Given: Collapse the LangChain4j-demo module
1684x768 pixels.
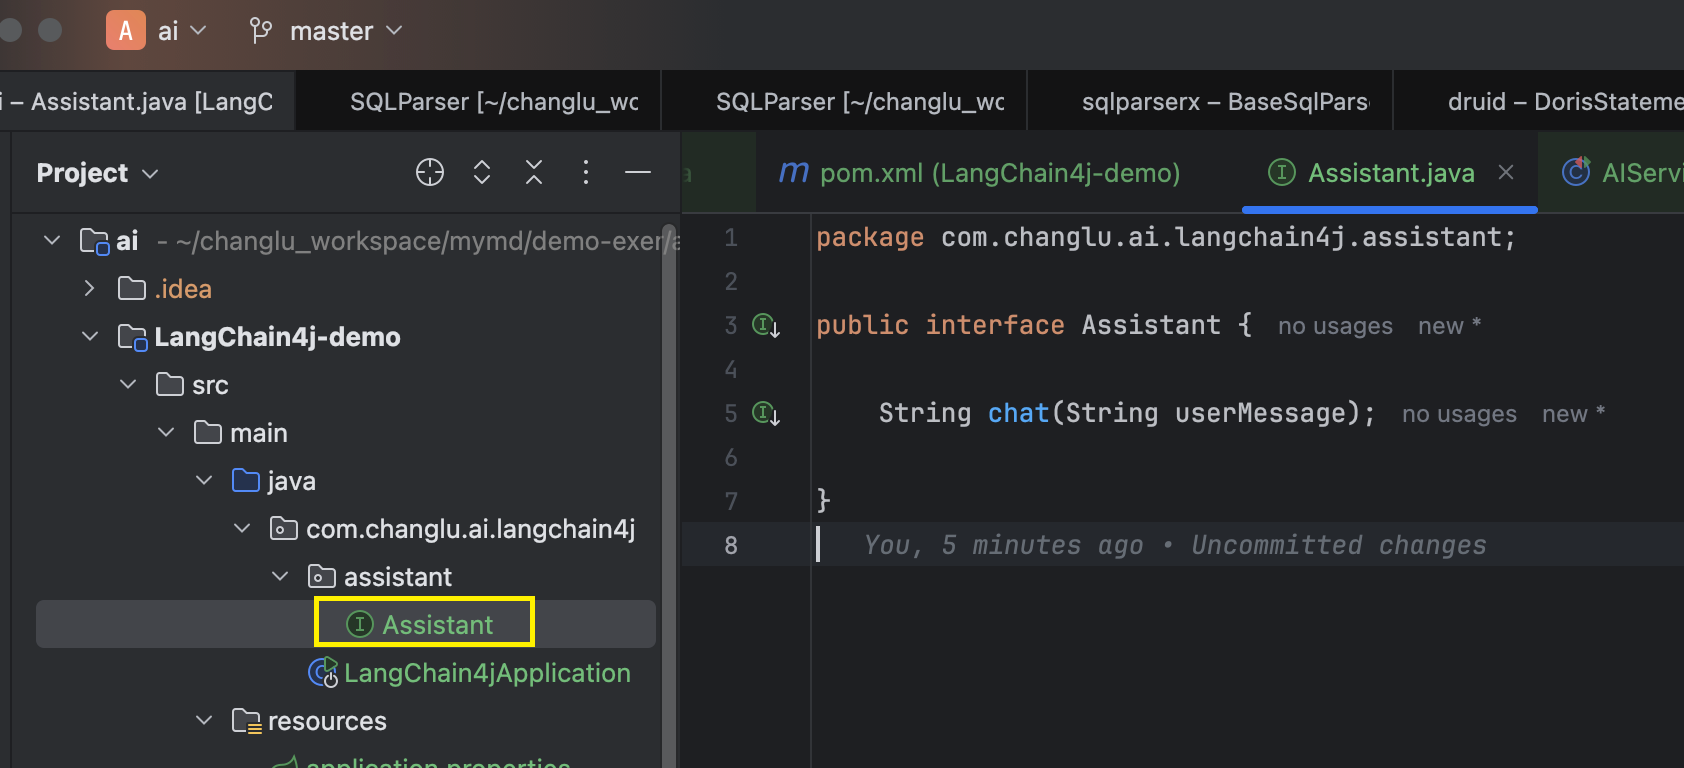Looking at the screenshot, I should (x=90, y=337).
